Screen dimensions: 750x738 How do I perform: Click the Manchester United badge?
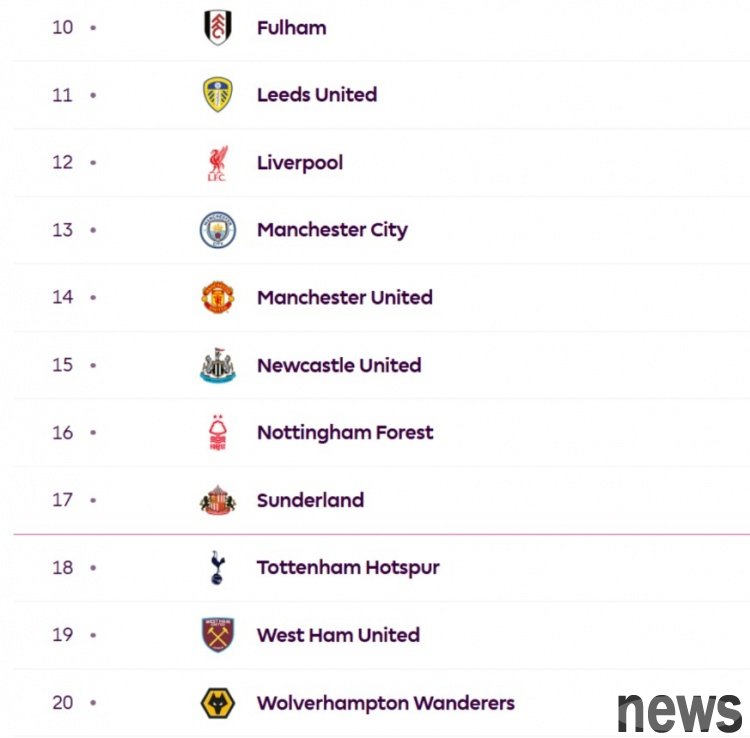[x=218, y=297]
